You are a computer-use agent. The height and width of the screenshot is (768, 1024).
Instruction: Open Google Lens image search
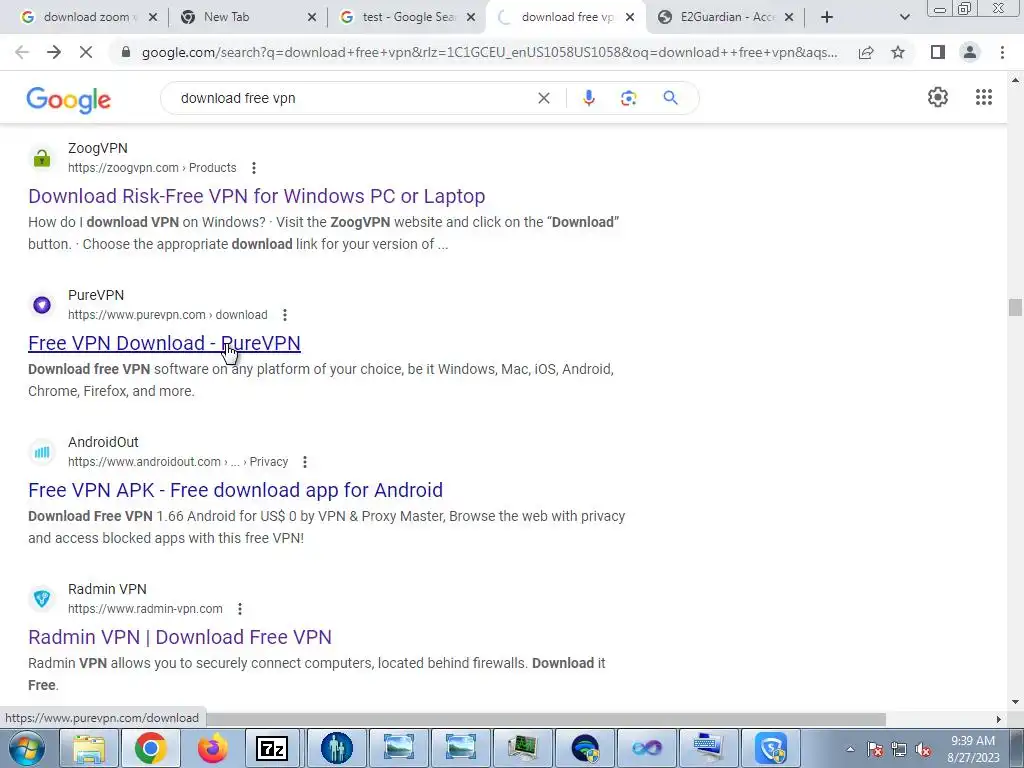click(628, 98)
